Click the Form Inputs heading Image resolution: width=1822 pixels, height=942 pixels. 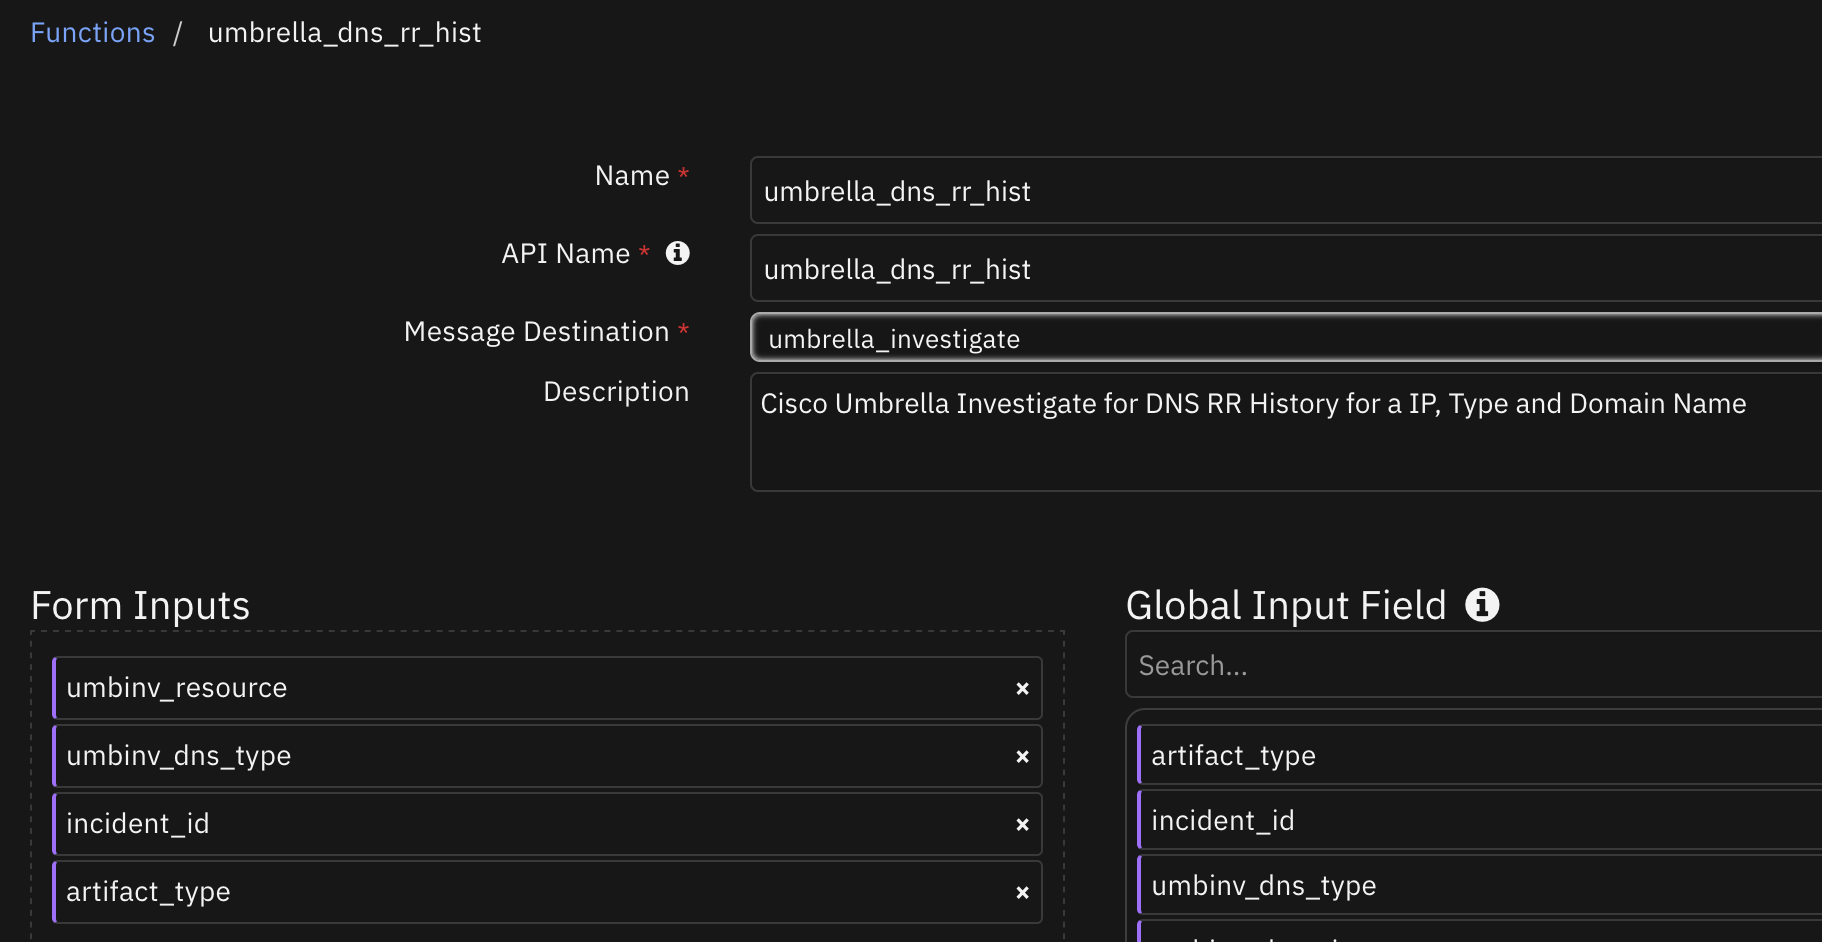141,605
